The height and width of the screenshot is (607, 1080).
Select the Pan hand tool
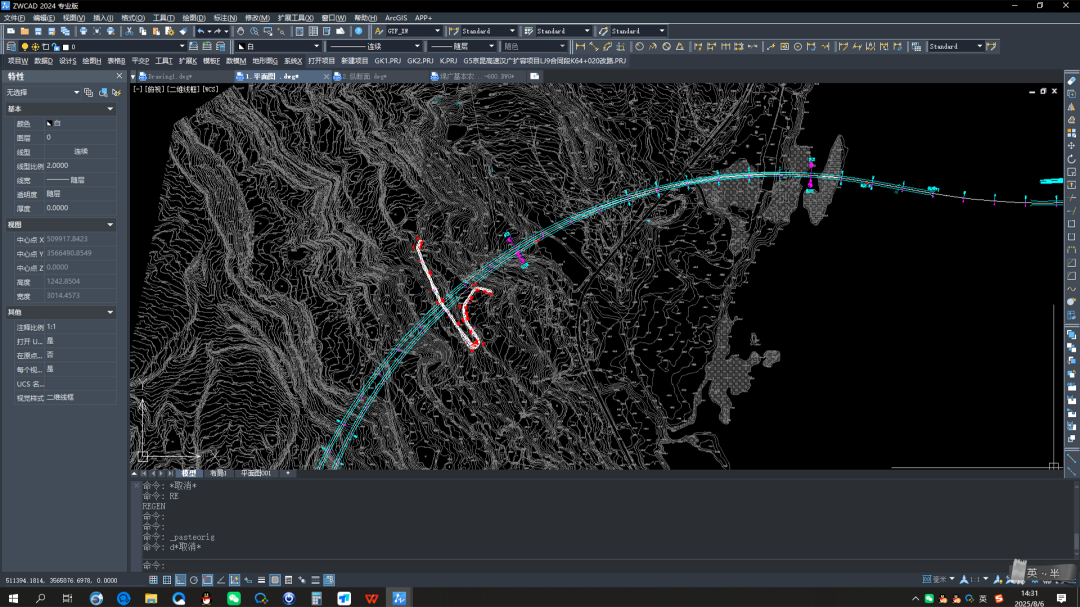click(240, 32)
